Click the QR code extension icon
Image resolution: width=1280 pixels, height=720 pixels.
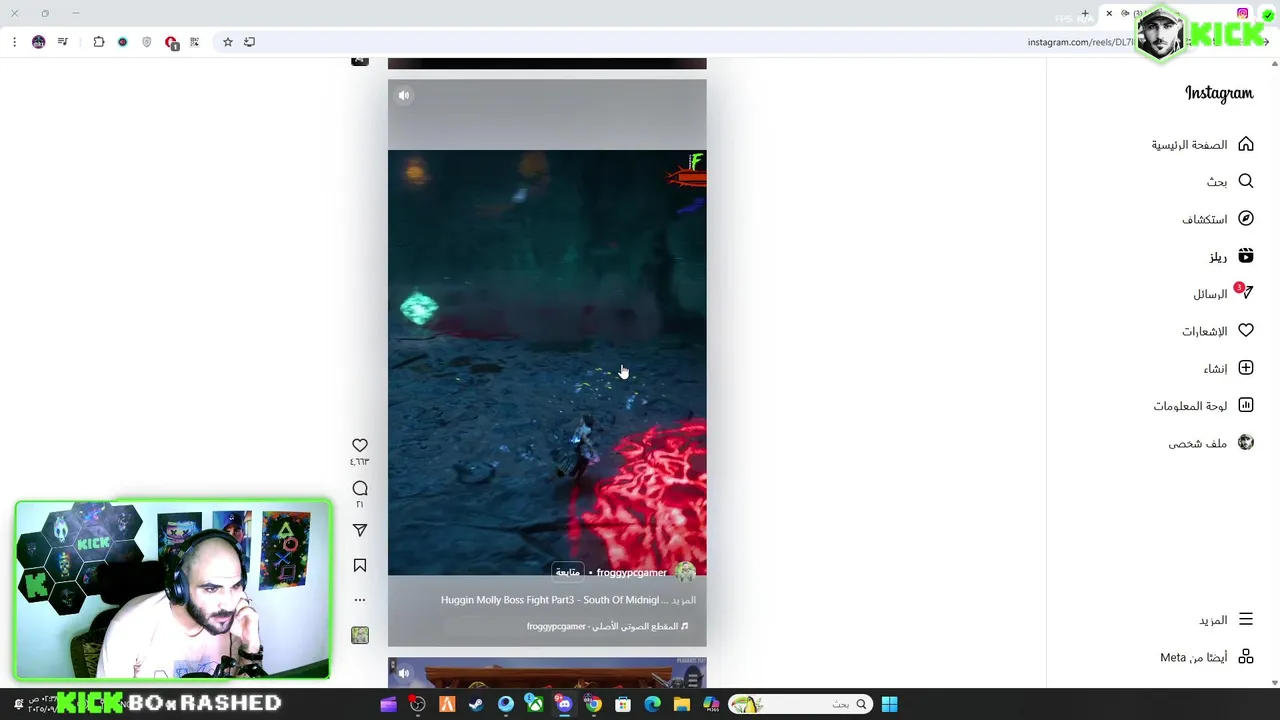(x=194, y=42)
